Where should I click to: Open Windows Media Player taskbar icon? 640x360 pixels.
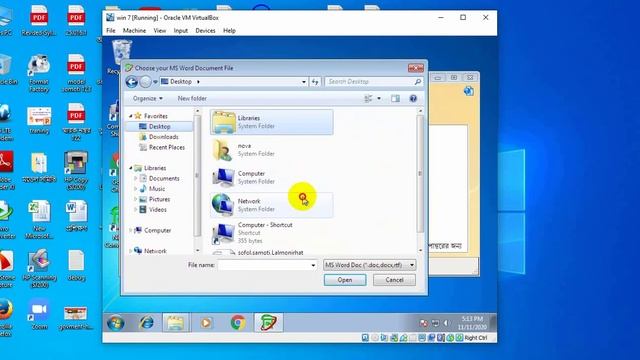point(206,323)
